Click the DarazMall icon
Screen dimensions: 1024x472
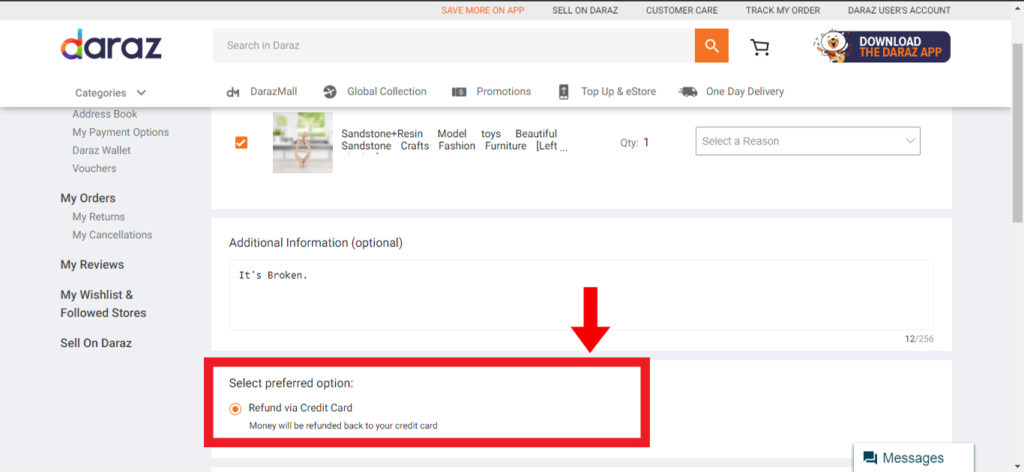coord(233,92)
